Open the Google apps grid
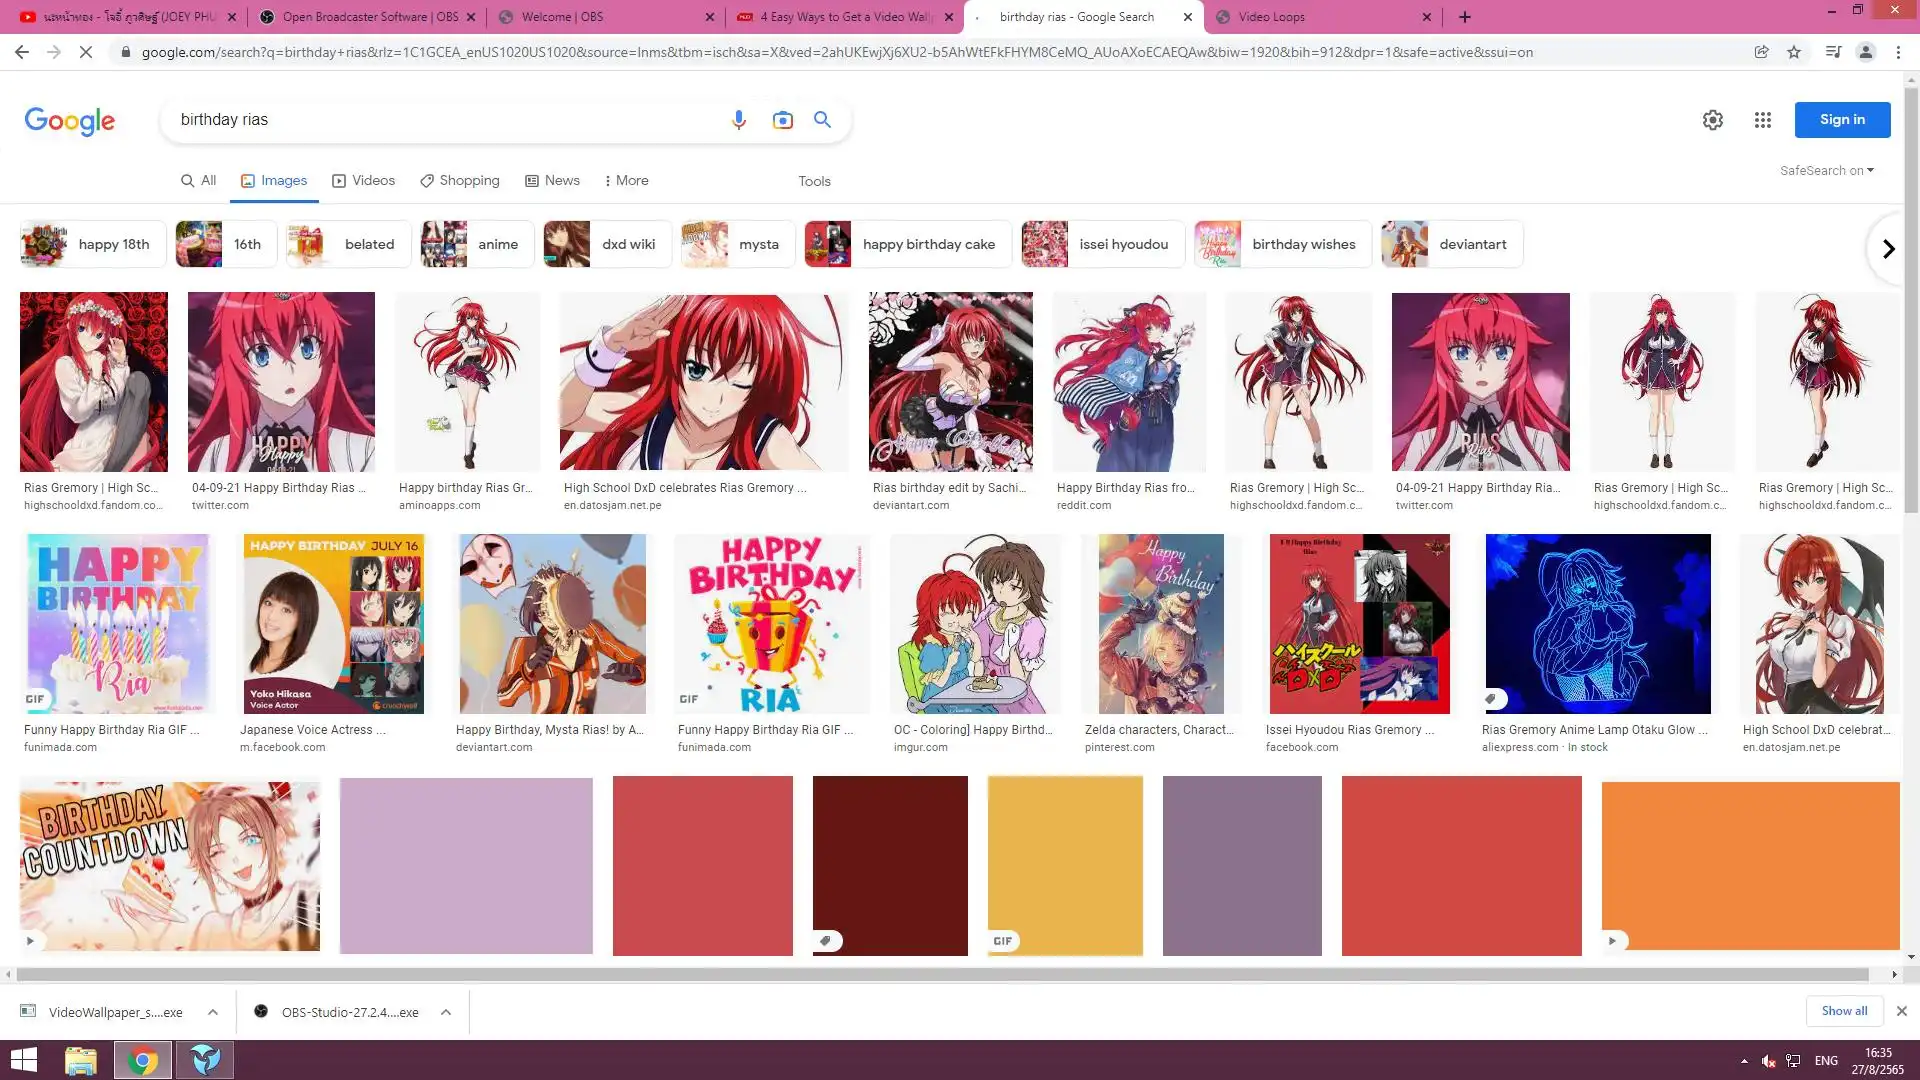This screenshot has width=1920, height=1080. tap(1762, 120)
